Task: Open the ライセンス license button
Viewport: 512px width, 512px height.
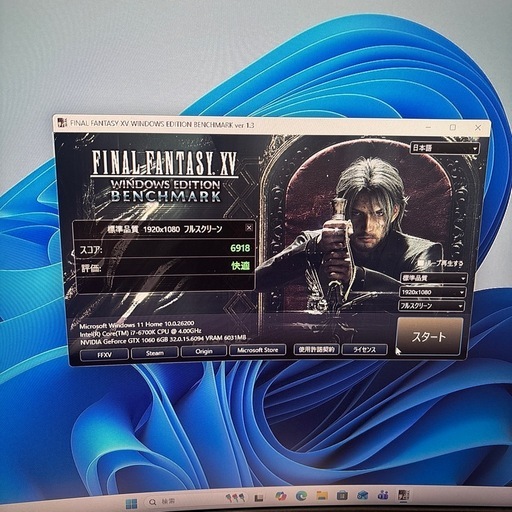Action: coord(365,349)
